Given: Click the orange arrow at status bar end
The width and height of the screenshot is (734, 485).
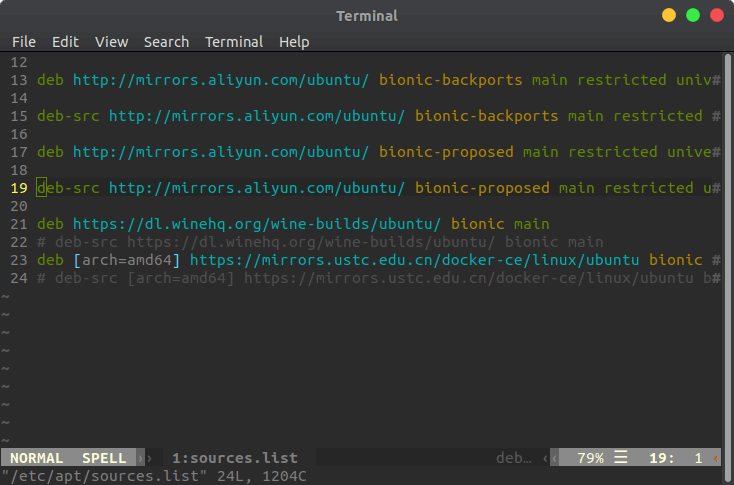Looking at the screenshot, I should [716, 458].
